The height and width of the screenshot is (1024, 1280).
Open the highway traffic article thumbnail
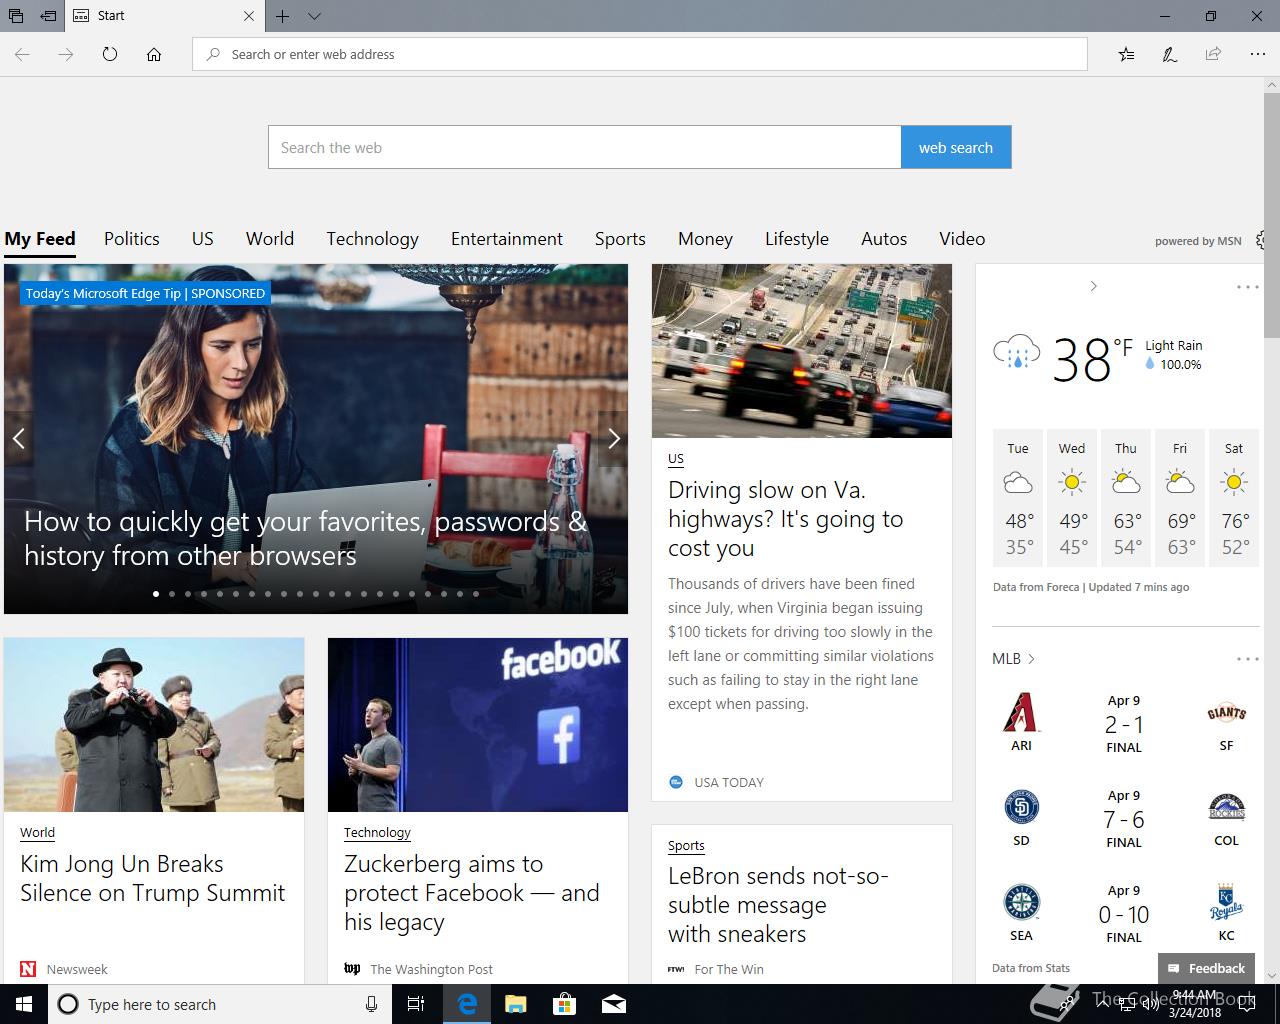coord(802,351)
